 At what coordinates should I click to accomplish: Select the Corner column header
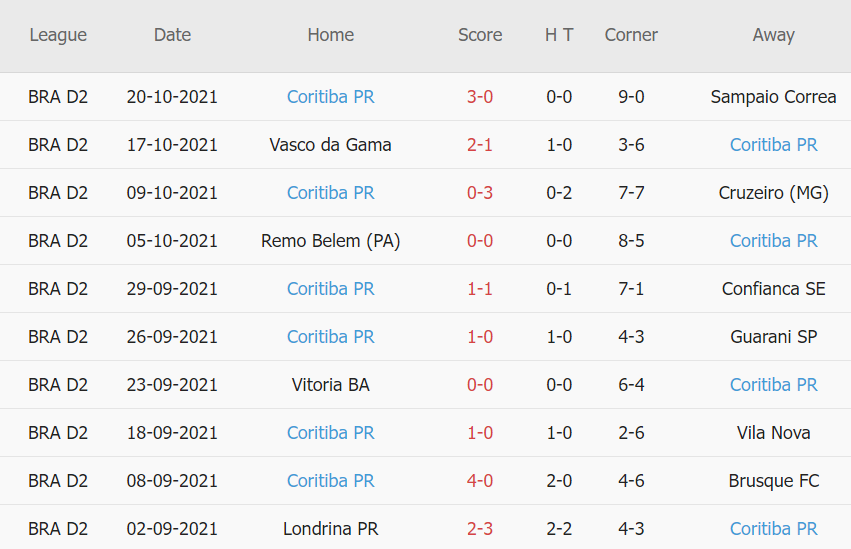[x=631, y=35]
